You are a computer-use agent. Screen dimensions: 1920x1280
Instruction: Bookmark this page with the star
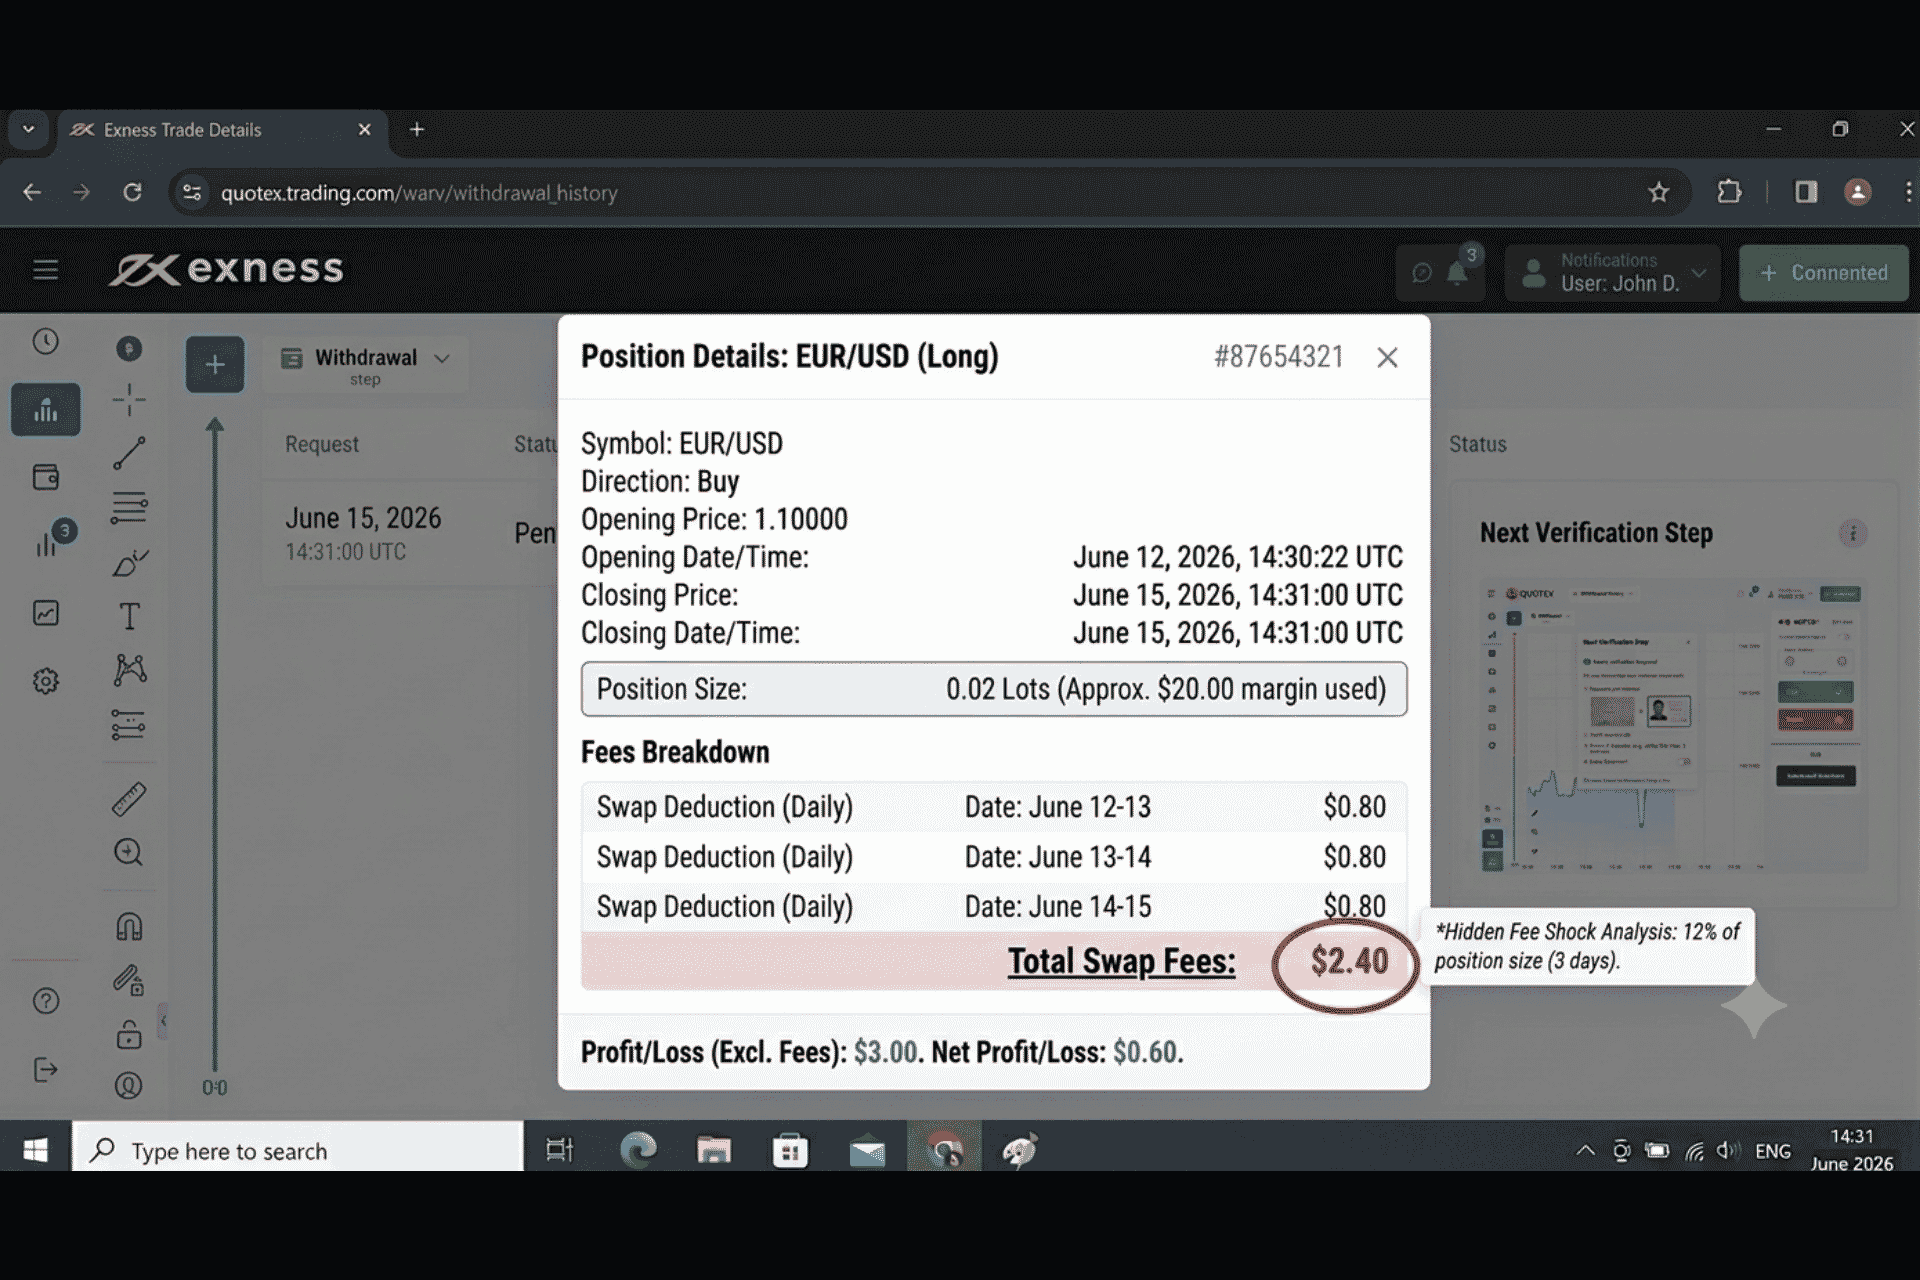1659,192
